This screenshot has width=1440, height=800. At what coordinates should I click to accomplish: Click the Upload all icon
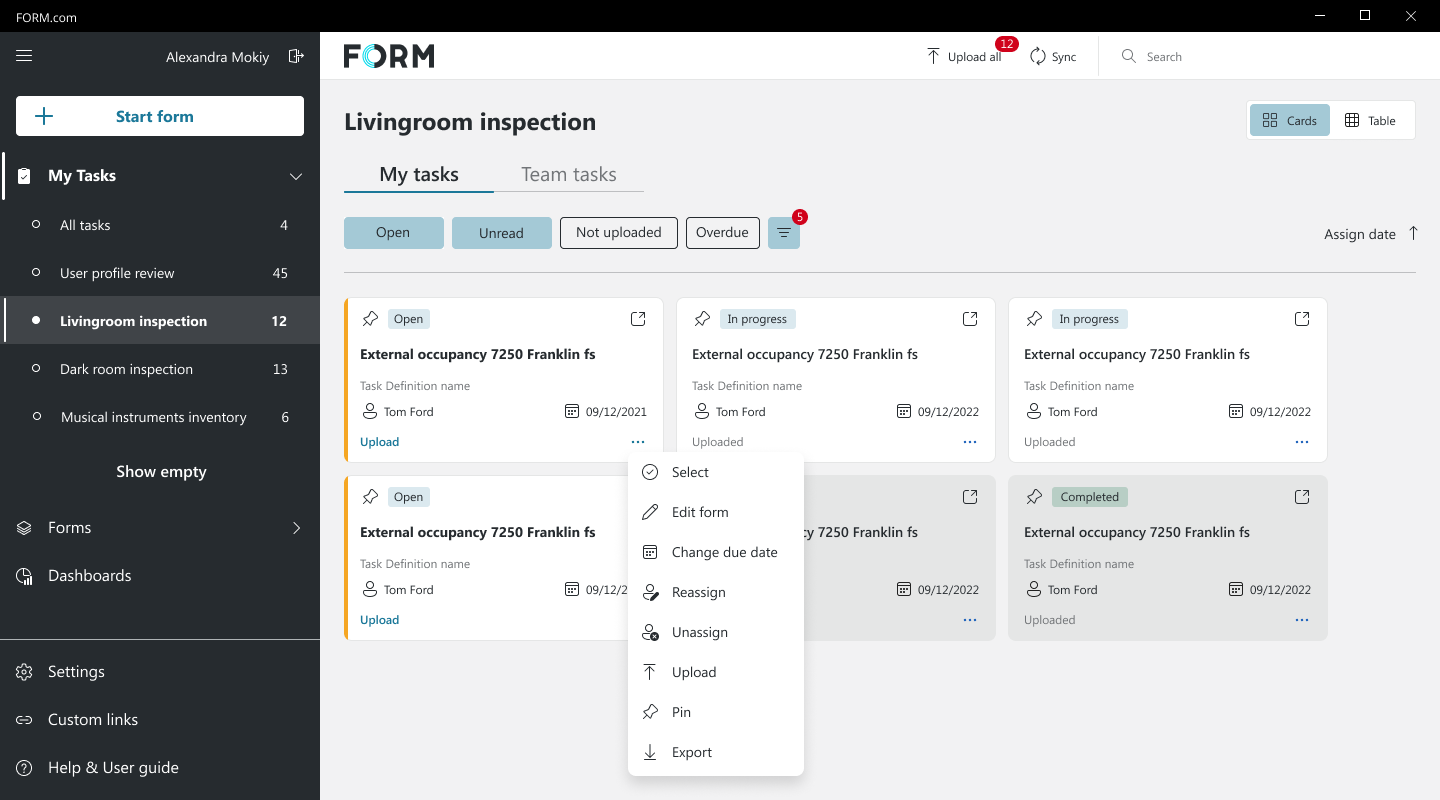click(x=933, y=57)
